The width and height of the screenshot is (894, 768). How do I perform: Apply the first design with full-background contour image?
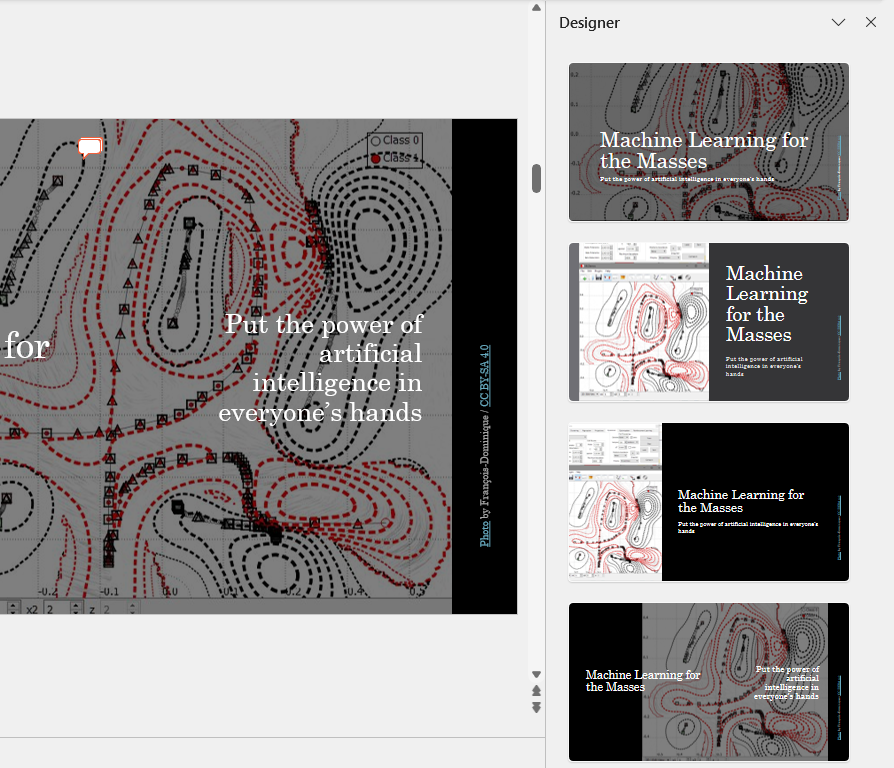[x=708, y=142]
